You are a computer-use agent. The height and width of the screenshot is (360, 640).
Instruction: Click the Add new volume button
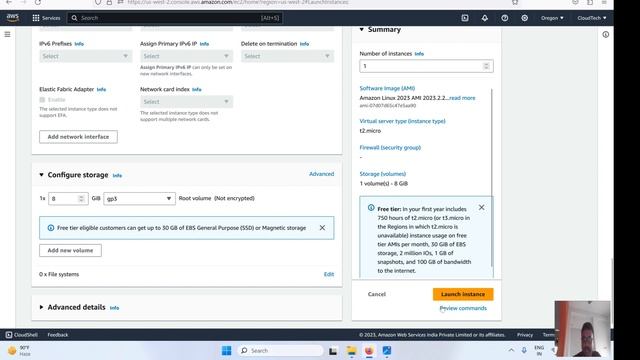pyautogui.click(x=71, y=251)
